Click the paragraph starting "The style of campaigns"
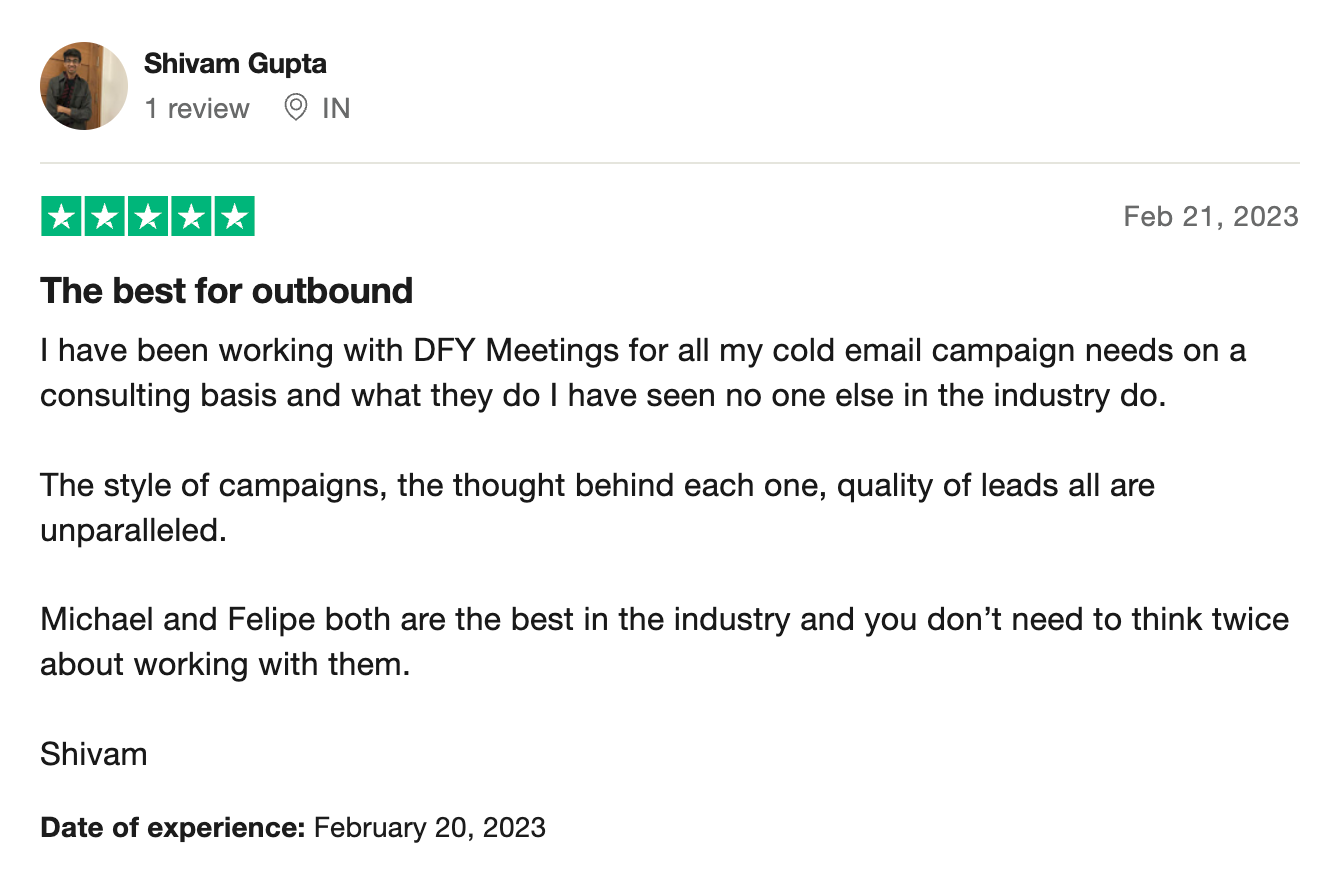 (x=597, y=507)
